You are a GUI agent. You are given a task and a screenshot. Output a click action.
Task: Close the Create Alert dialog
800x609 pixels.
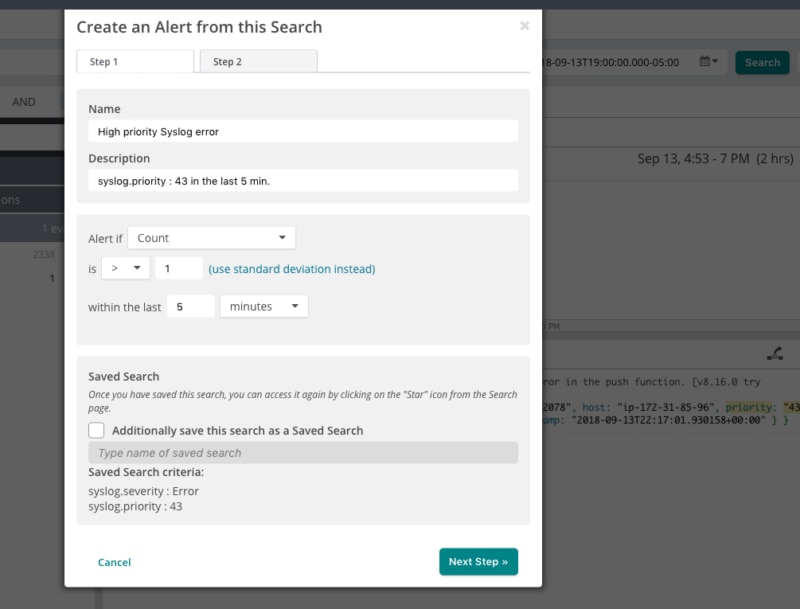[524, 26]
